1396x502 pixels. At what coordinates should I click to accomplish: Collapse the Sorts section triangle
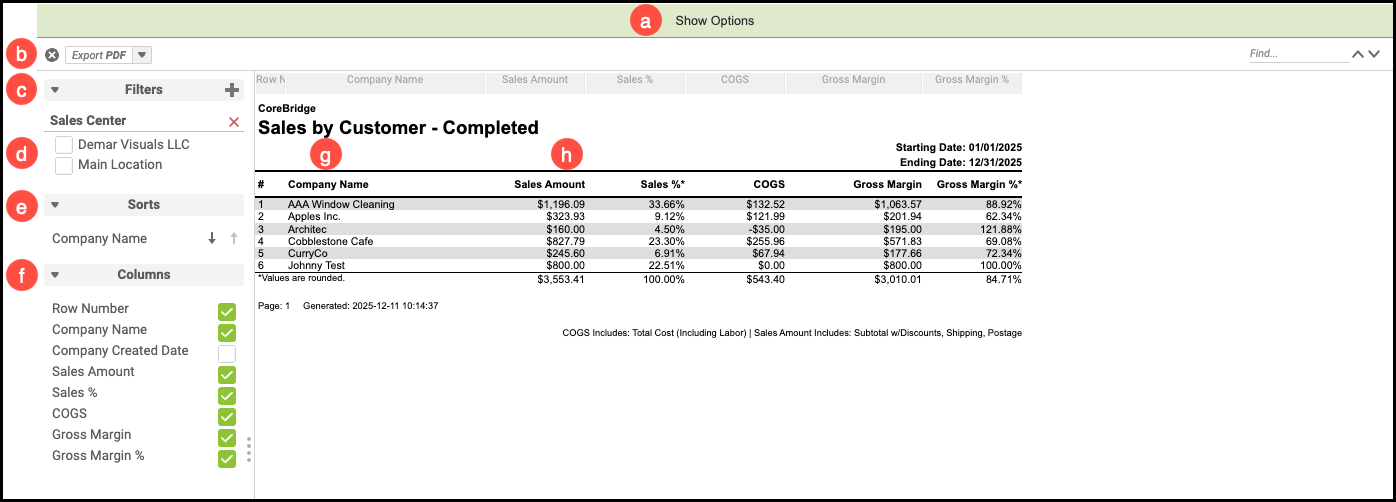coord(55,205)
